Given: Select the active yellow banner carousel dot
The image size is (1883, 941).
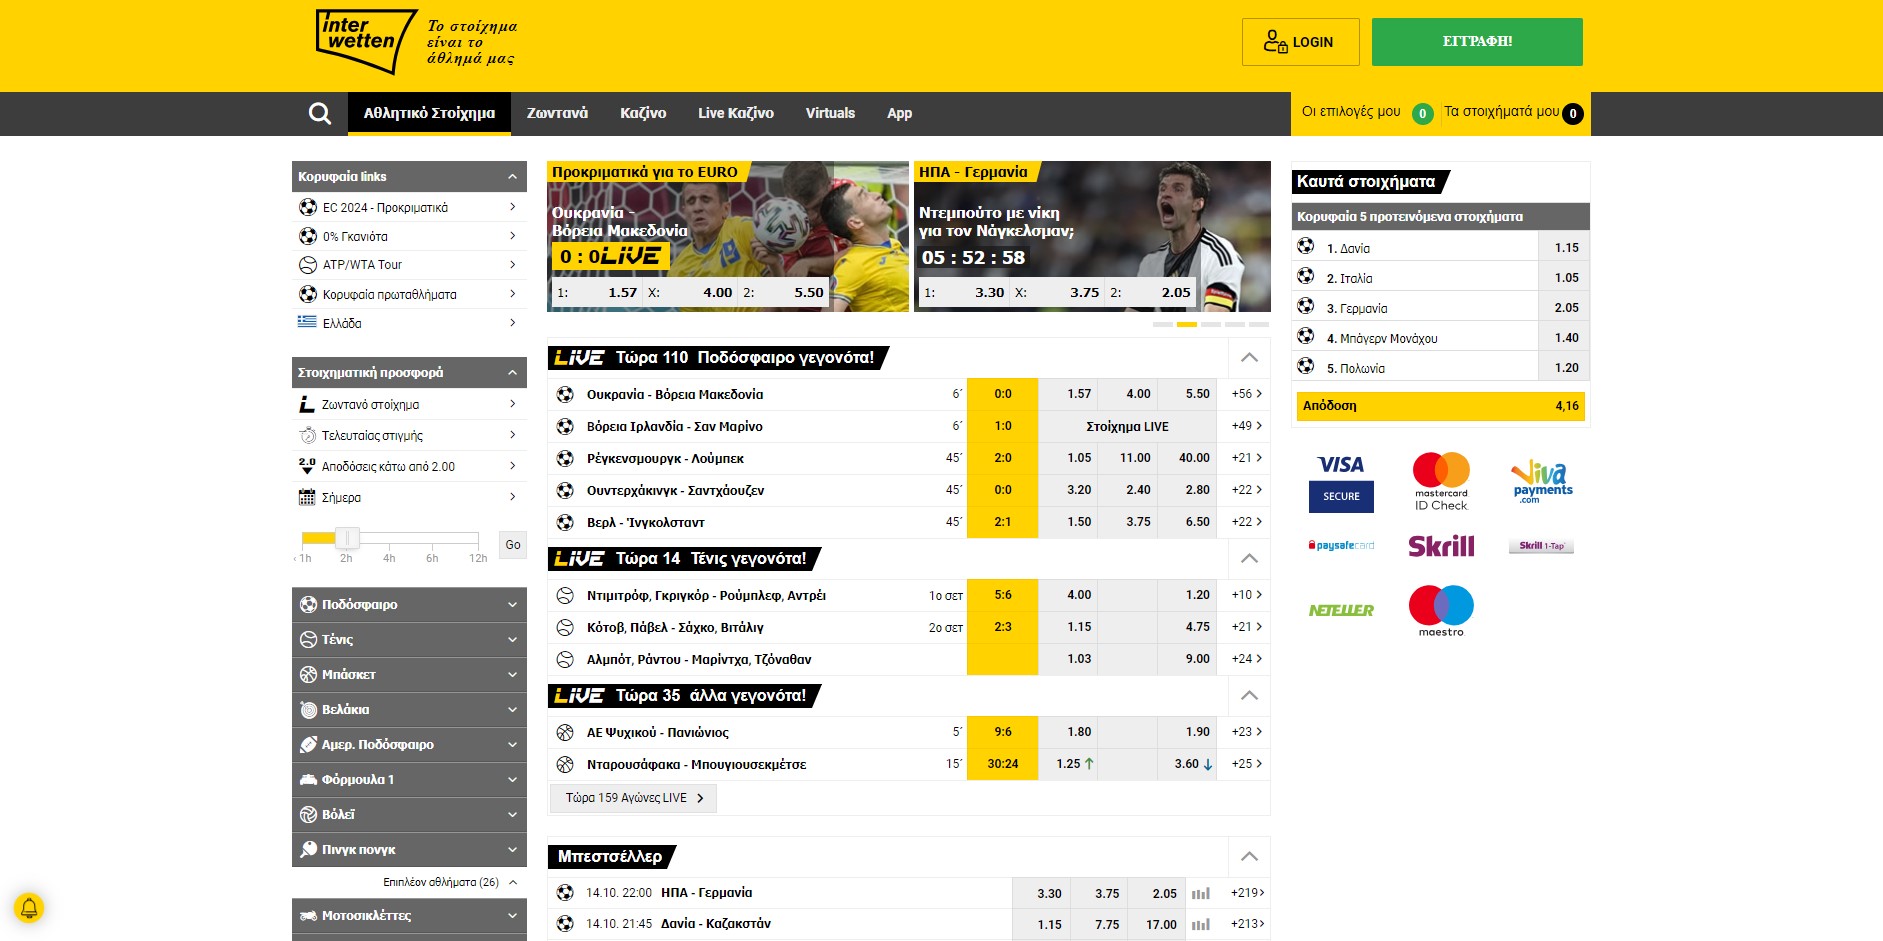Looking at the screenshot, I should tap(1186, 325).
